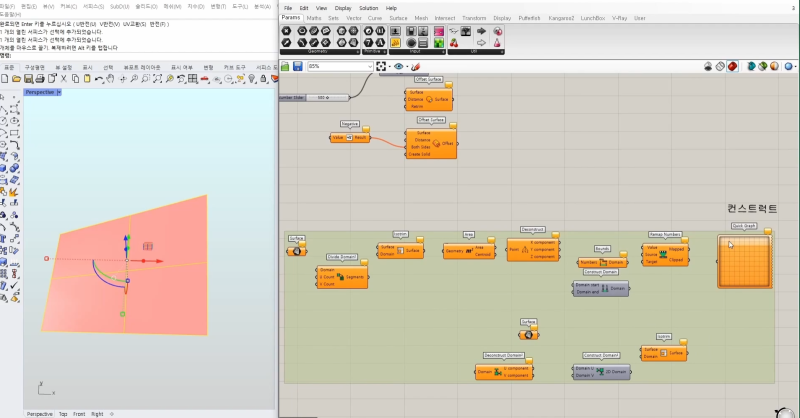
Task: Click the Construct Domain² component
Action: pos(602,371)
